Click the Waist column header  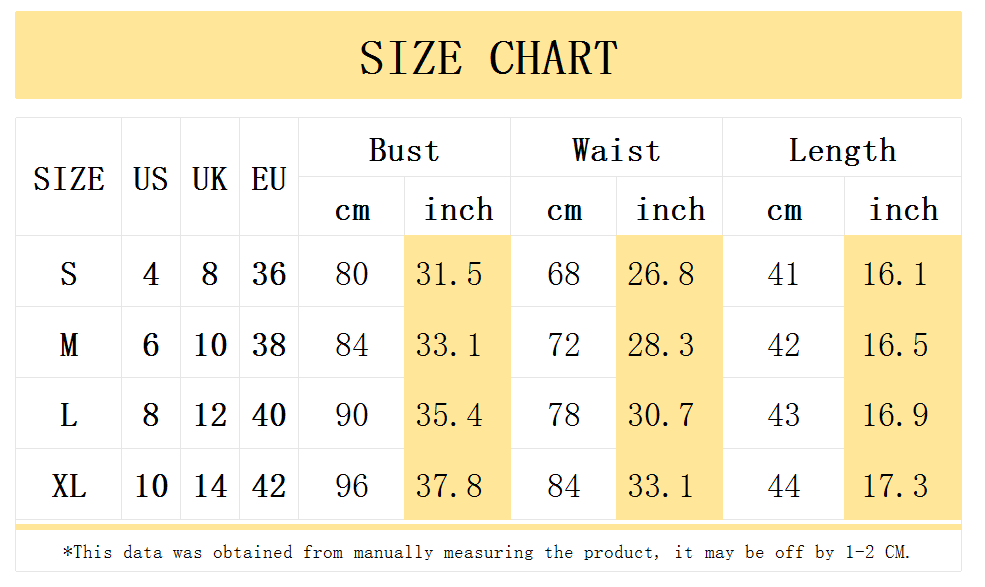pos(616,148)
